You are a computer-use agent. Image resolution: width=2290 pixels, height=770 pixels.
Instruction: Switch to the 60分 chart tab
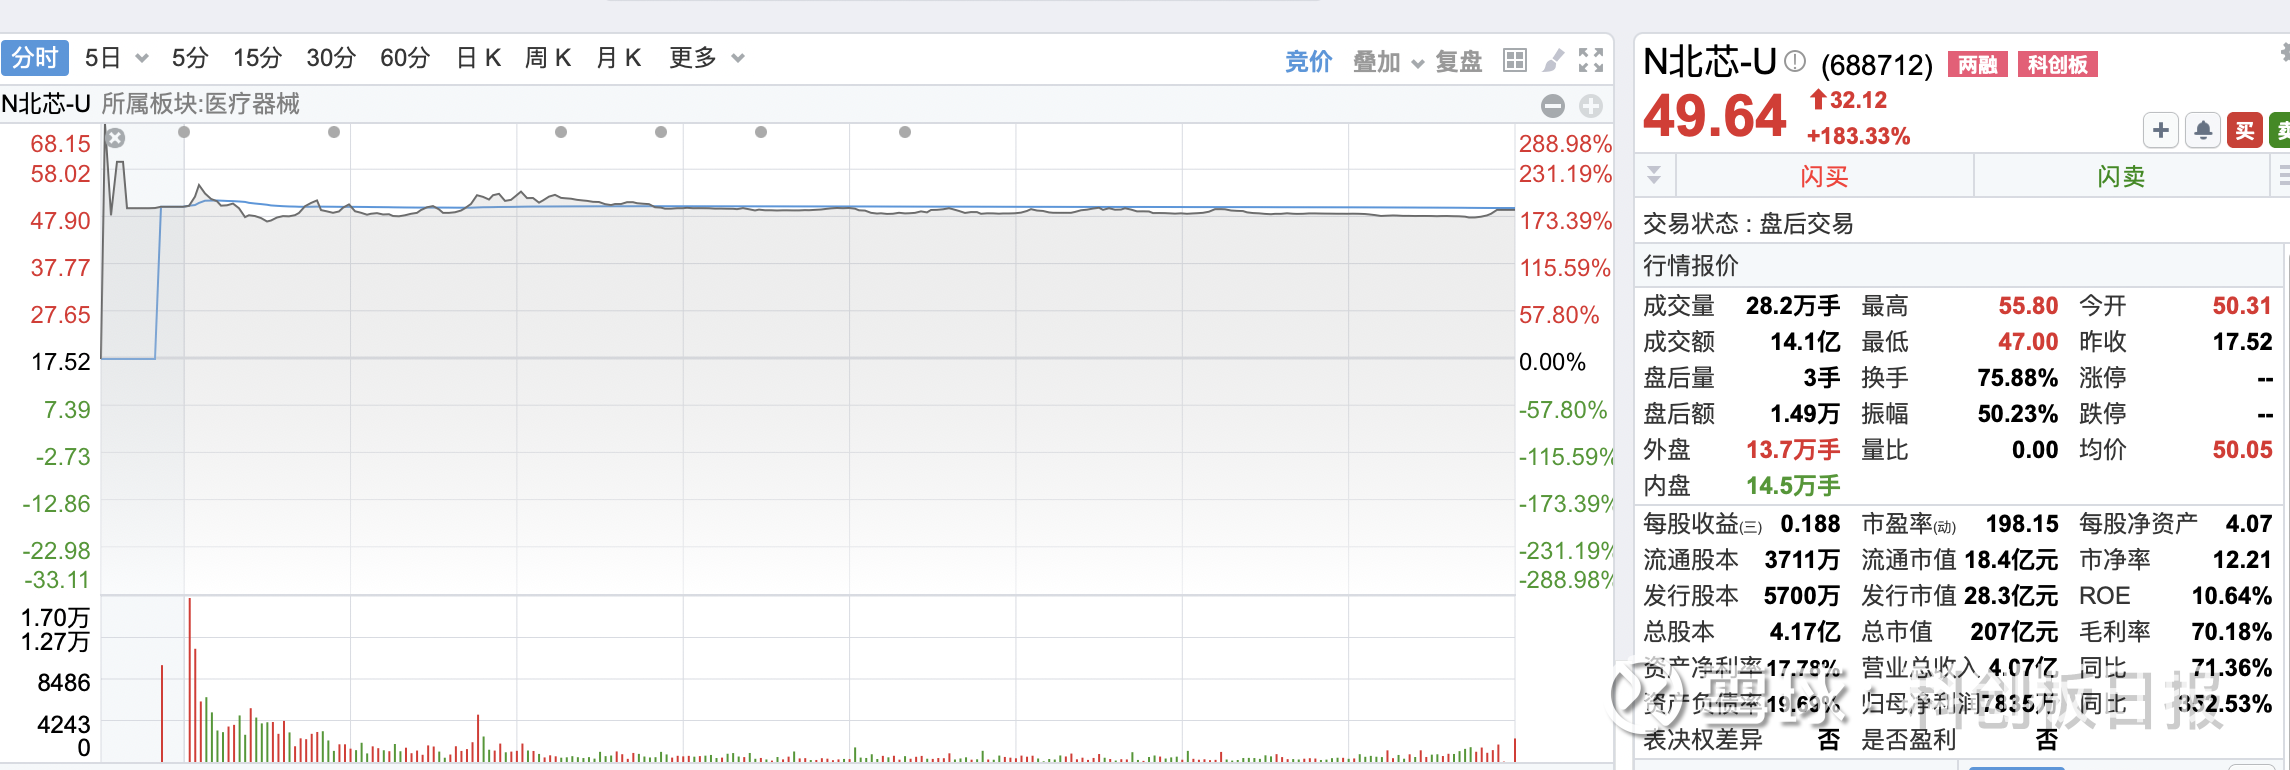click(404, 58)
